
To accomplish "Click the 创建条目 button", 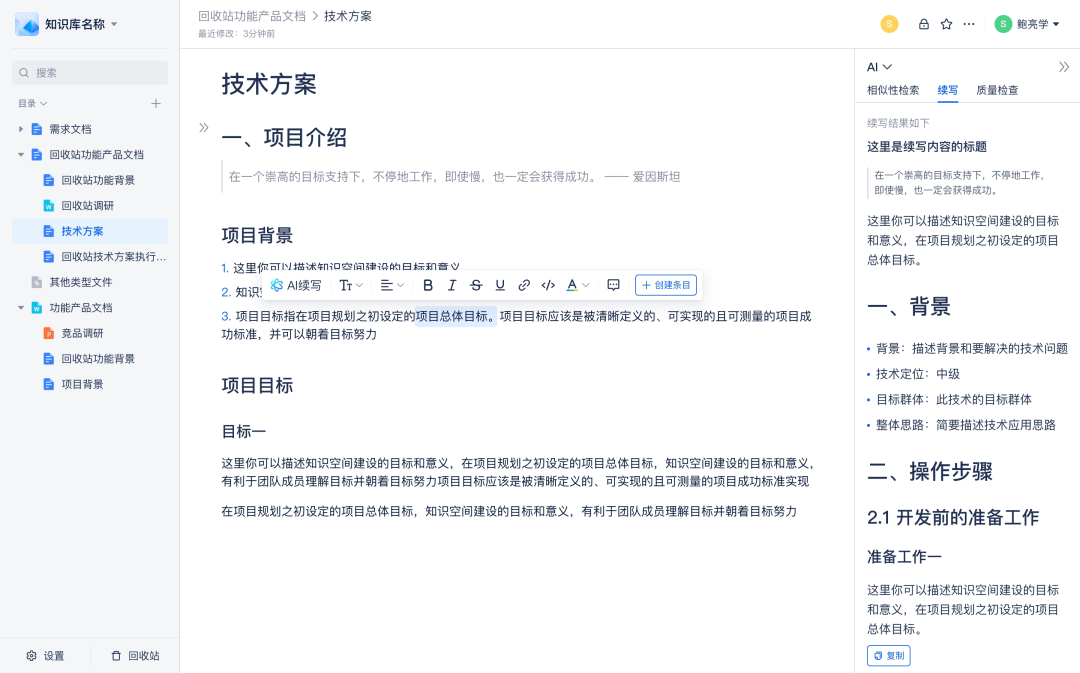I will pyautogui.click(x=666, y=285).
